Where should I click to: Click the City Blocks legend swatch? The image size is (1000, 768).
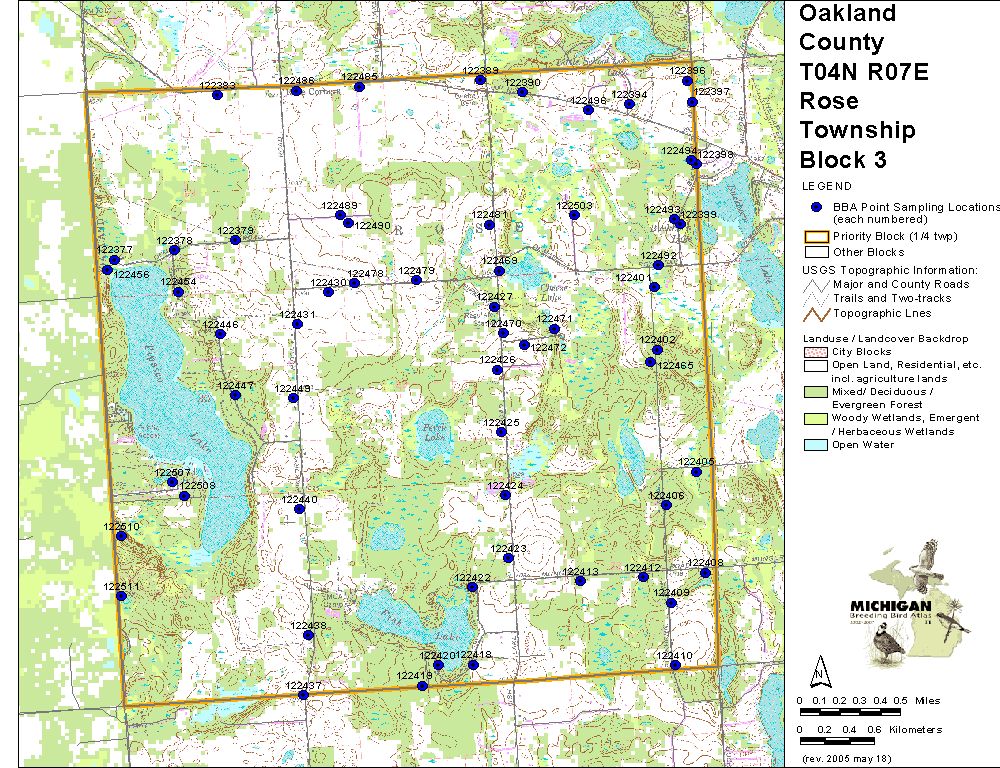(816, 353)
